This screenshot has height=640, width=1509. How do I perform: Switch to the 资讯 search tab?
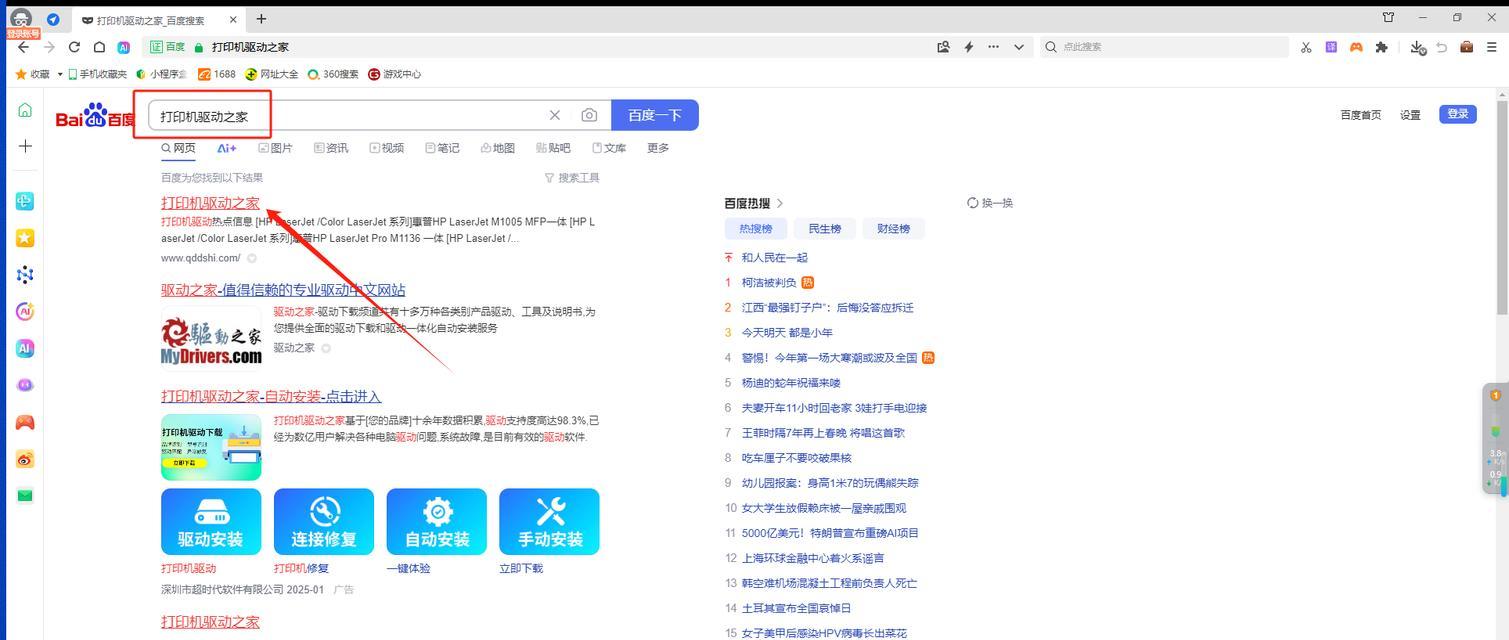click(331, 148)
